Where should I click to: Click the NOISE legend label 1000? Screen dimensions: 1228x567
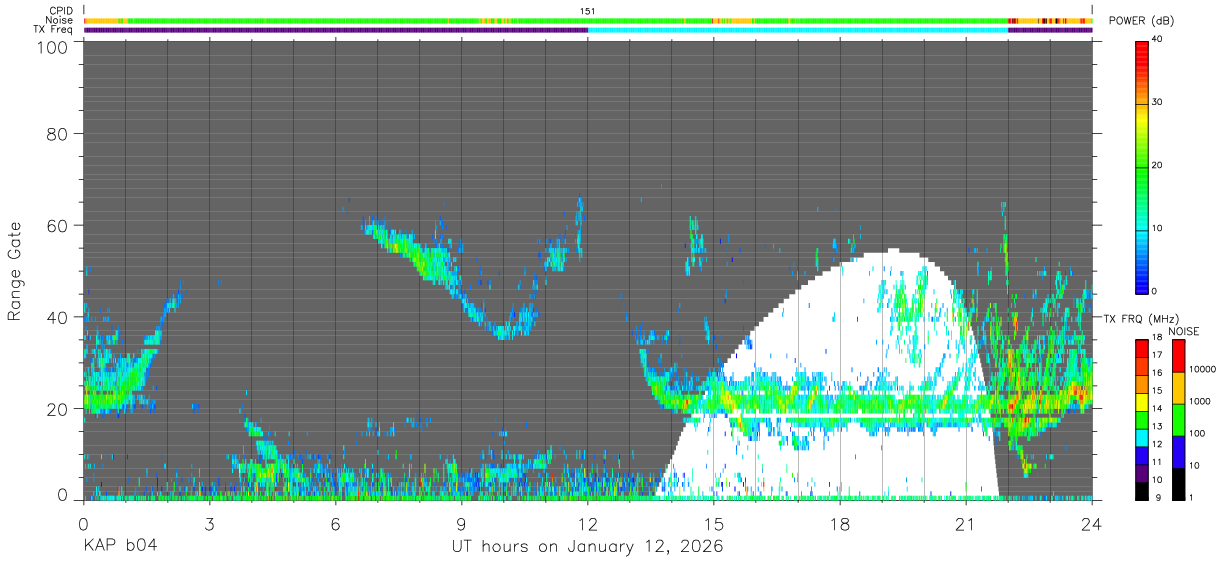[x=1199, y=401]
